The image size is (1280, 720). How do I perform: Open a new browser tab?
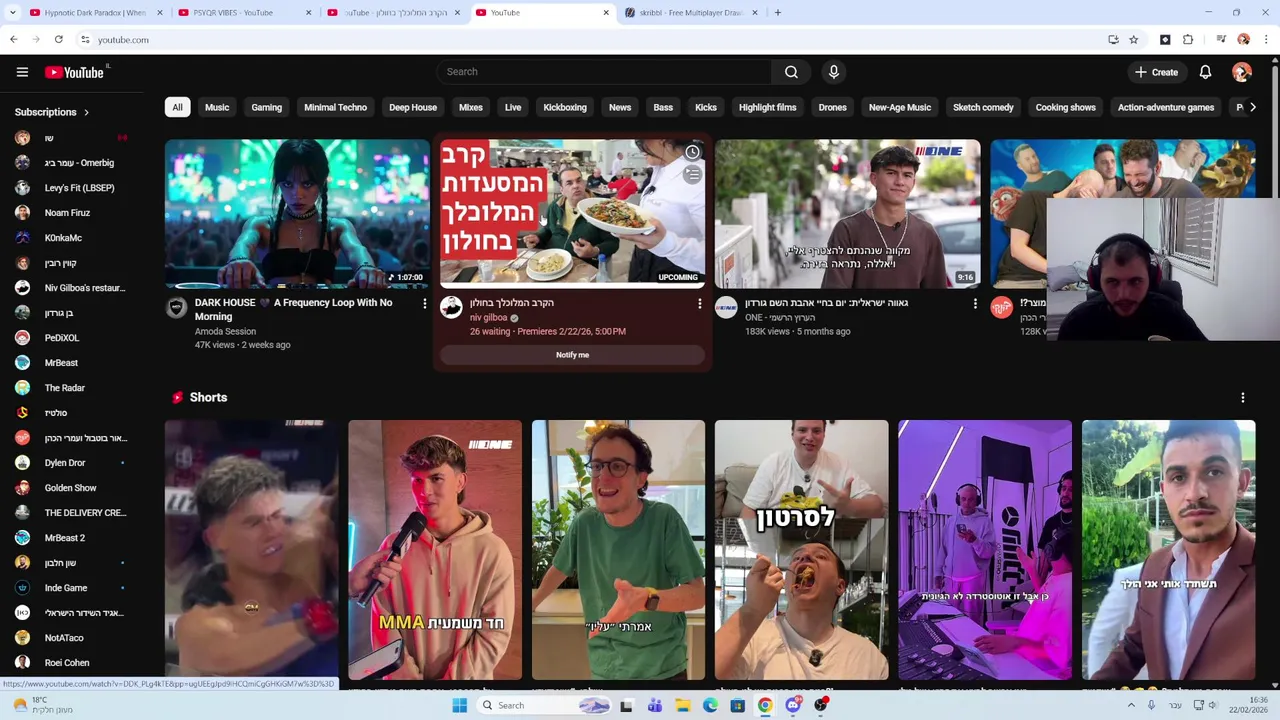coord(777,13)
